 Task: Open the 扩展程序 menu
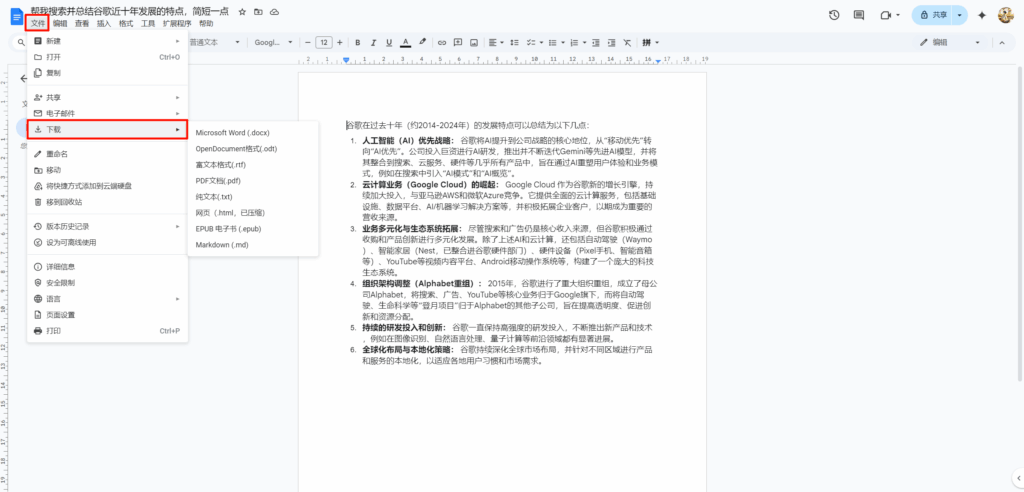(177, 24)
